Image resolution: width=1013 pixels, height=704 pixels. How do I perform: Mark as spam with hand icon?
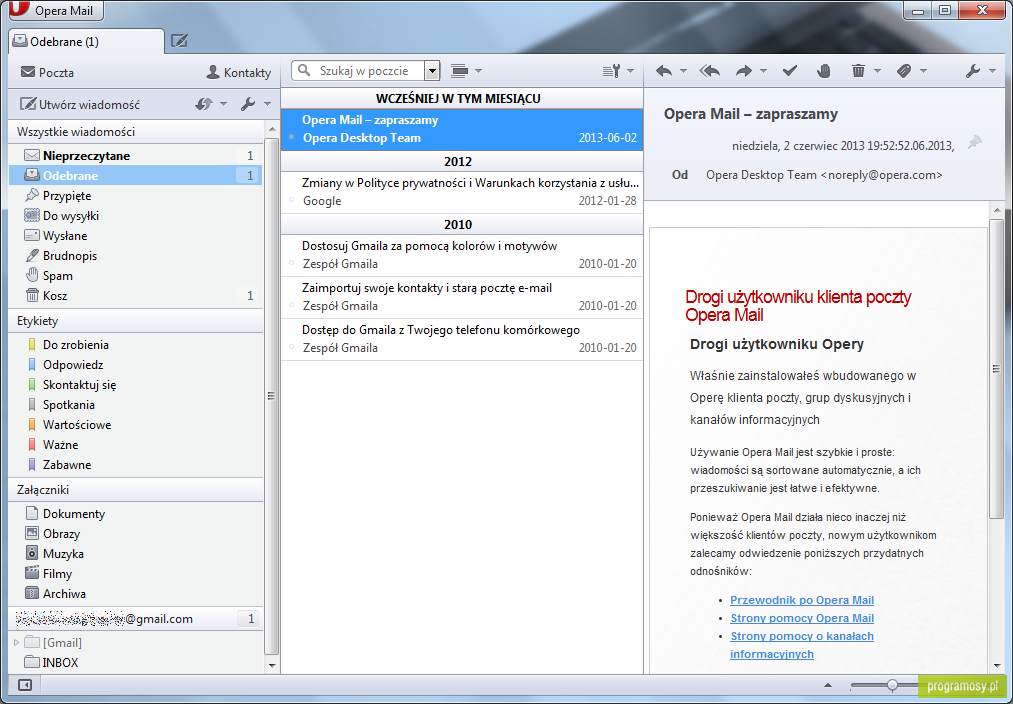[x=823, y=71]
